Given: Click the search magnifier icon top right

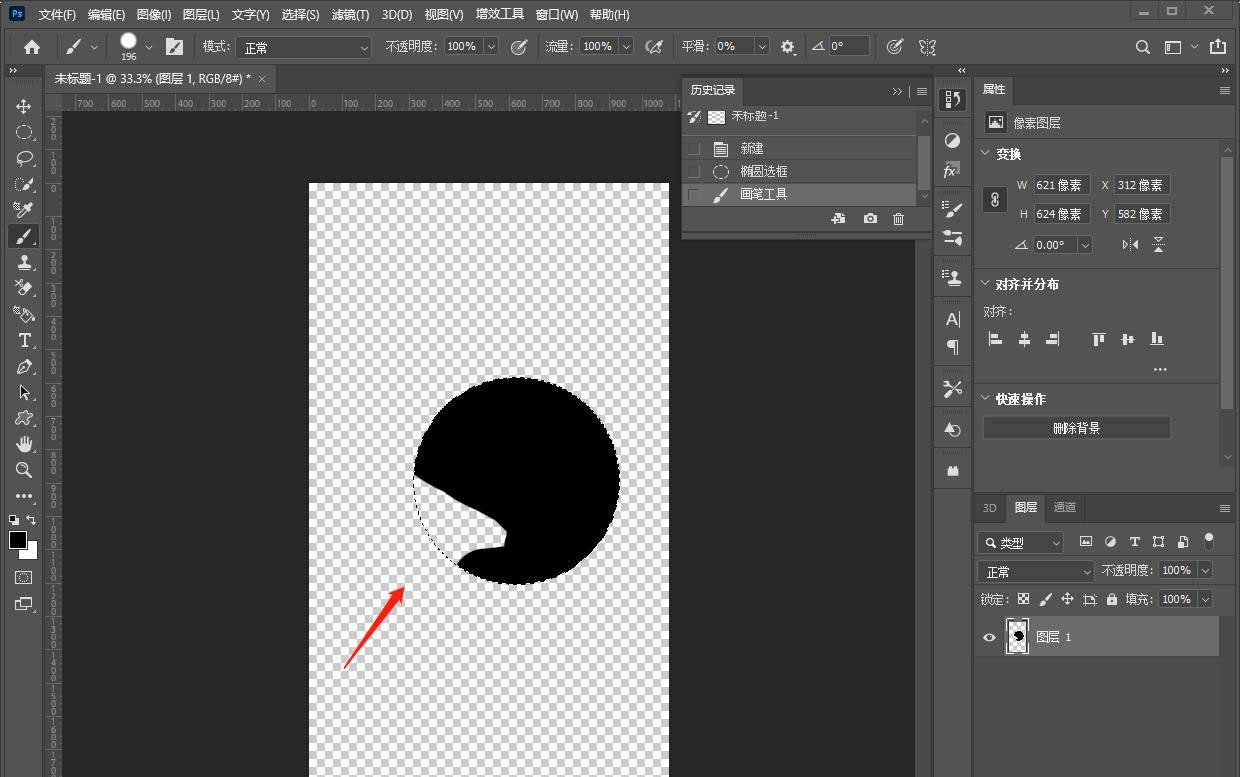Looking at the screenshot, I should pos(1143,46).
